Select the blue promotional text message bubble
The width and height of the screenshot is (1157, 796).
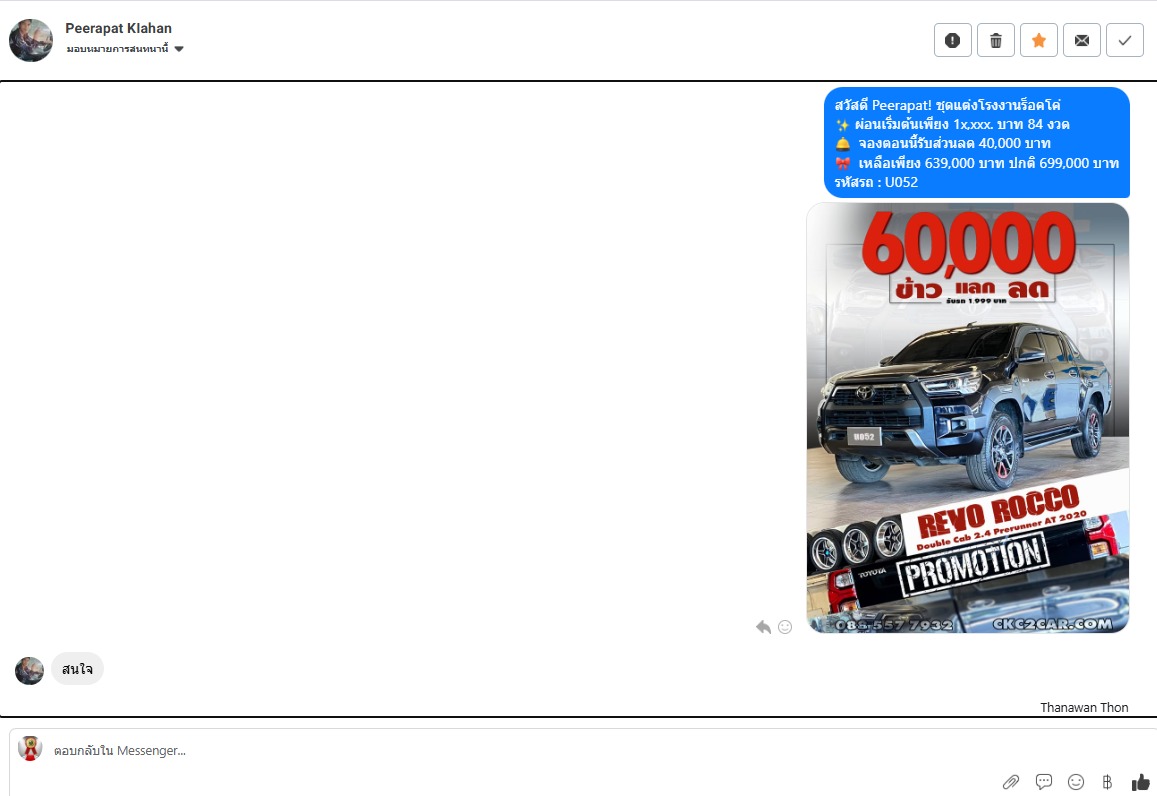pyautogui.click(x=977, y=142)
